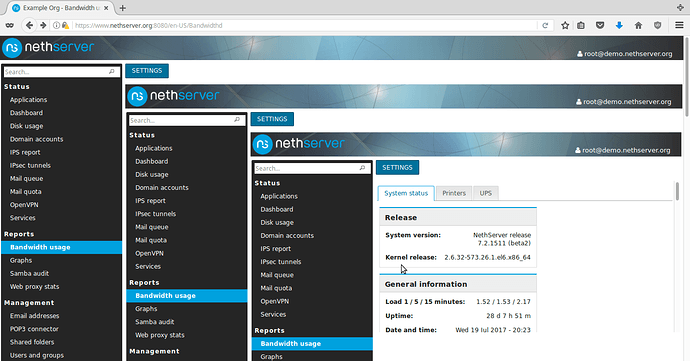
Task: Open the Pocket icon in toolbar
Action: tap(600, 26)
